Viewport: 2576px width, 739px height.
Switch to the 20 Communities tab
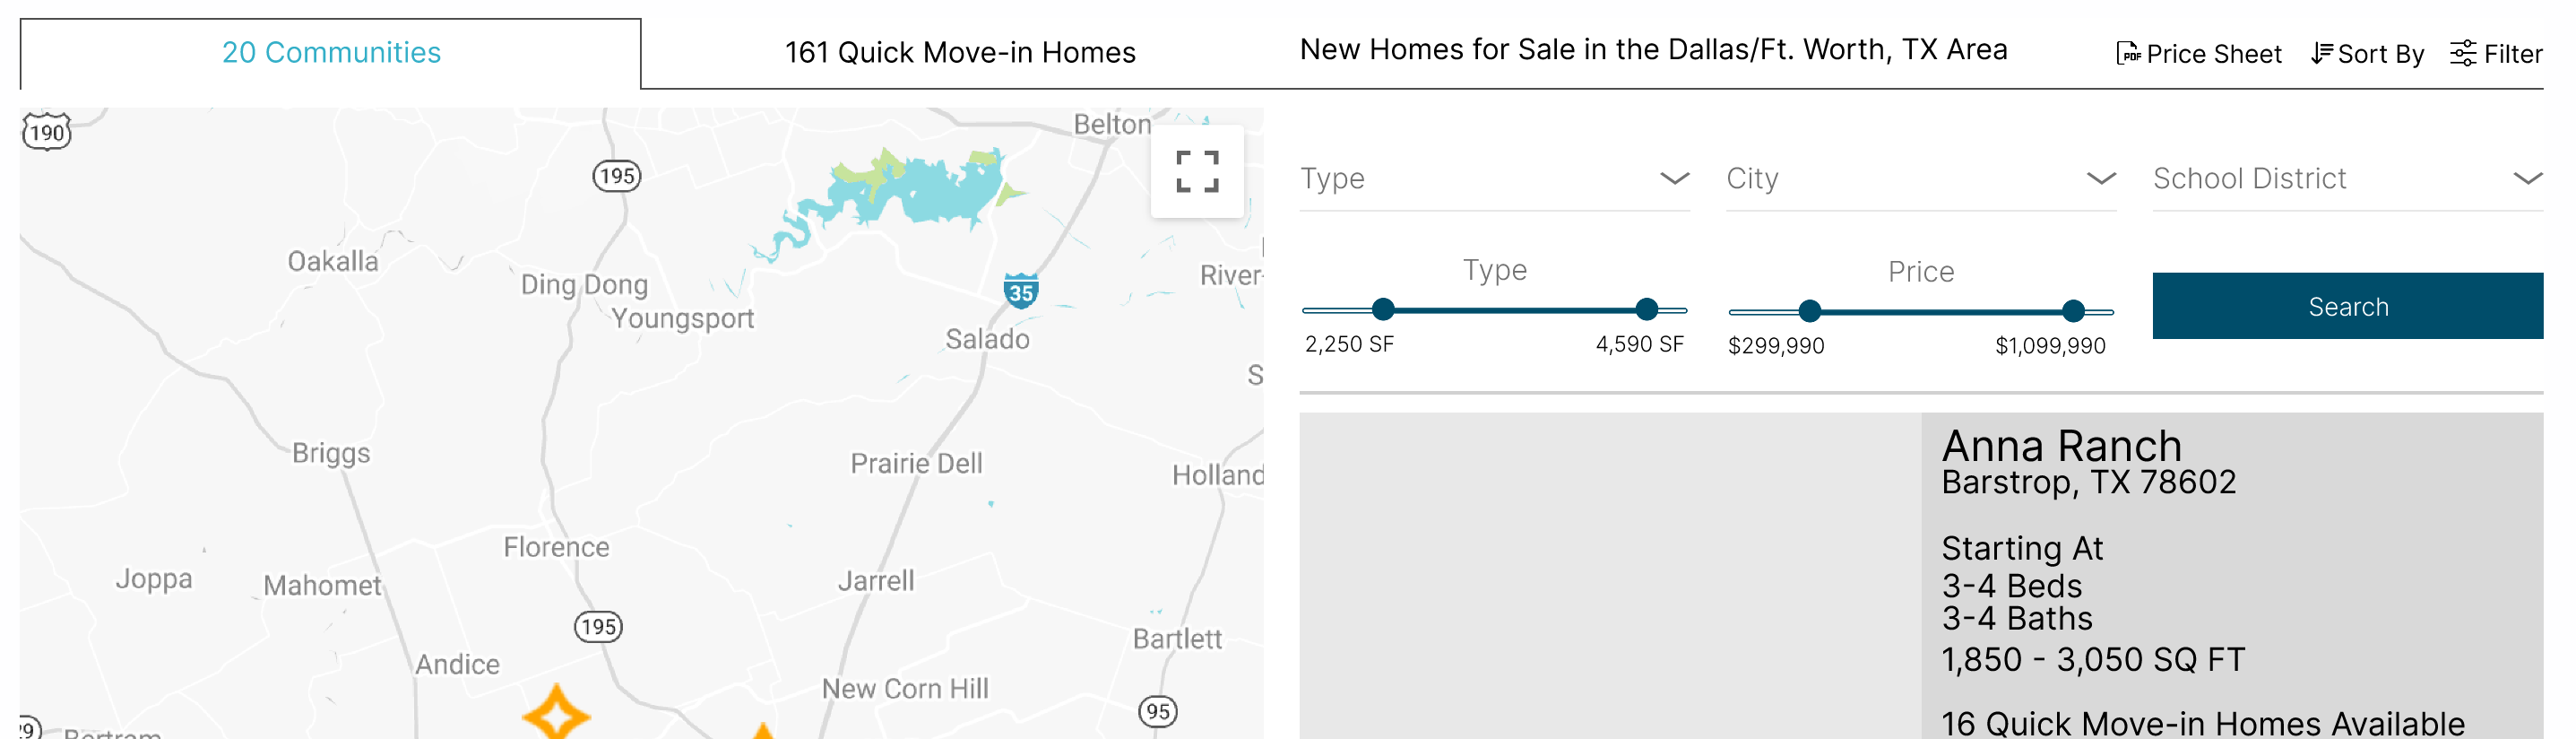[331, 53]
